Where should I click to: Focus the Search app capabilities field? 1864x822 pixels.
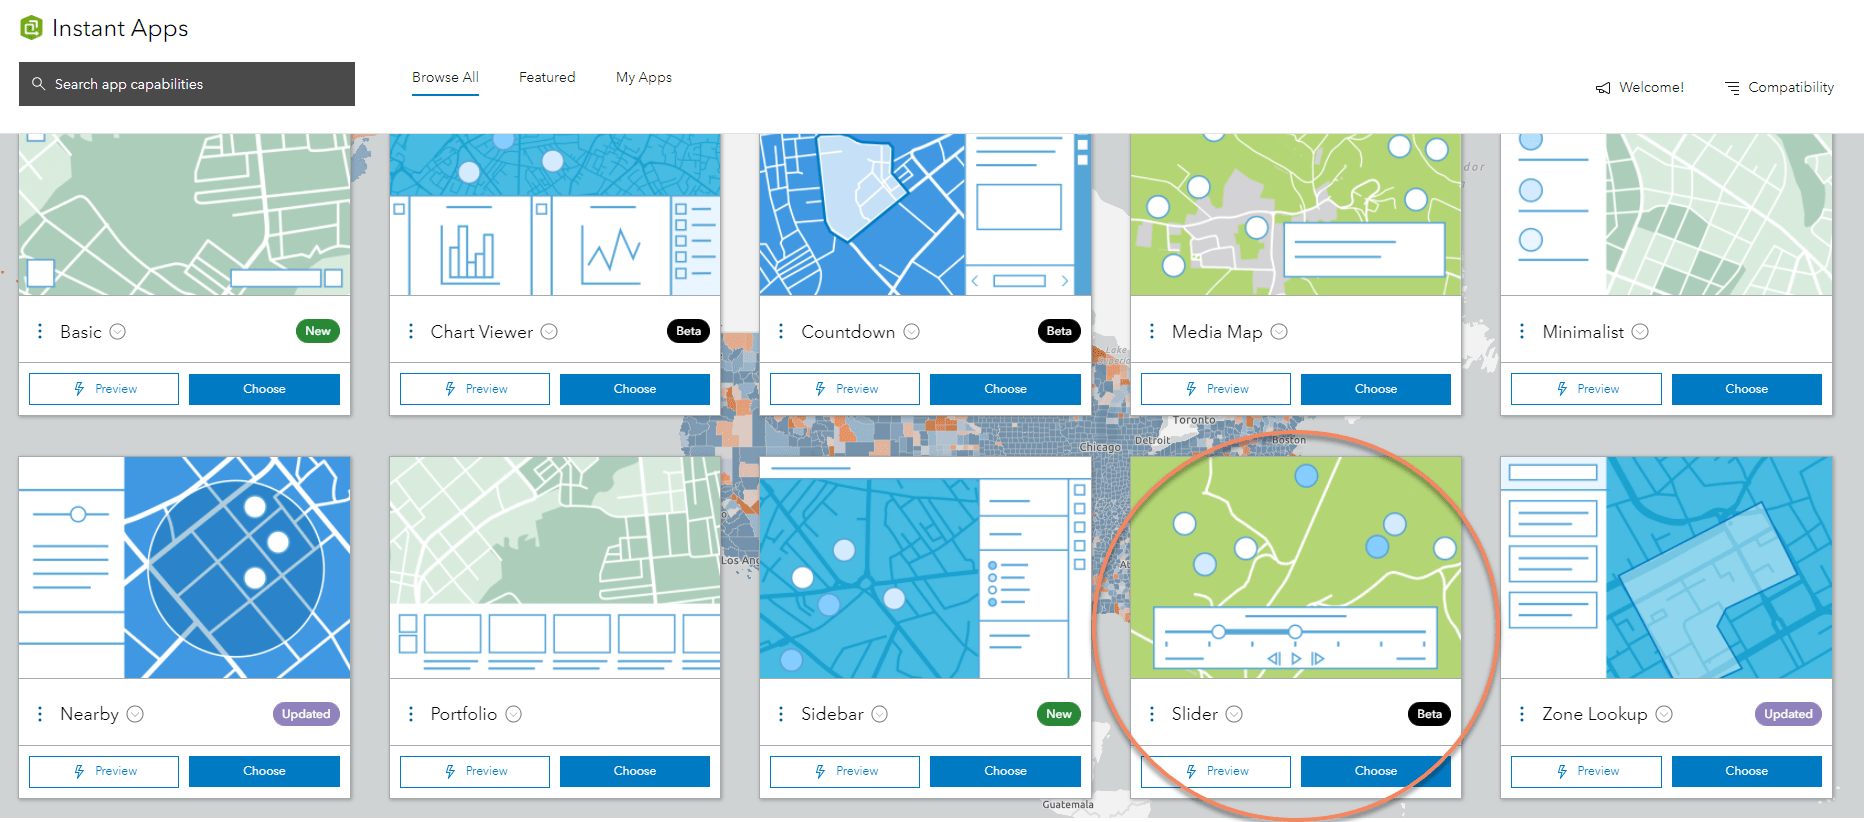pos(187,84)
